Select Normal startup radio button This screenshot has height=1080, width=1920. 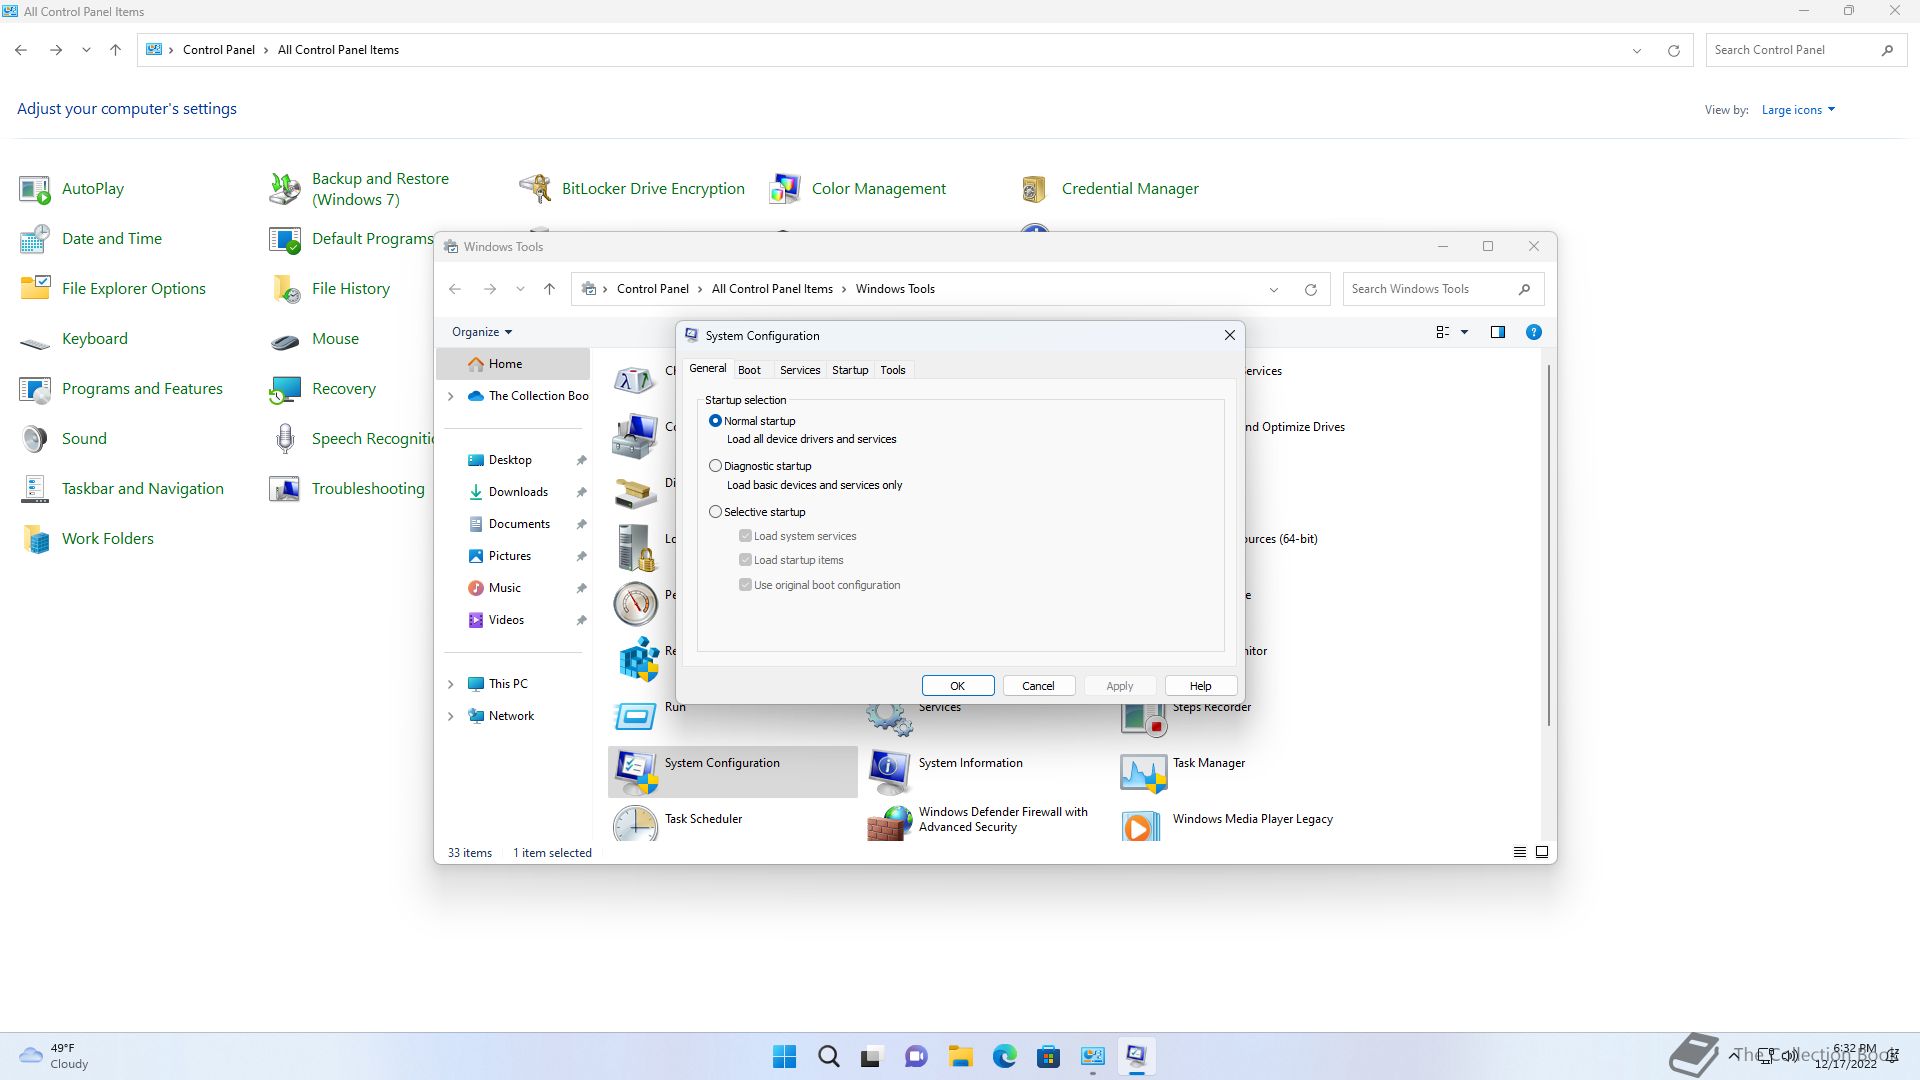715,421
